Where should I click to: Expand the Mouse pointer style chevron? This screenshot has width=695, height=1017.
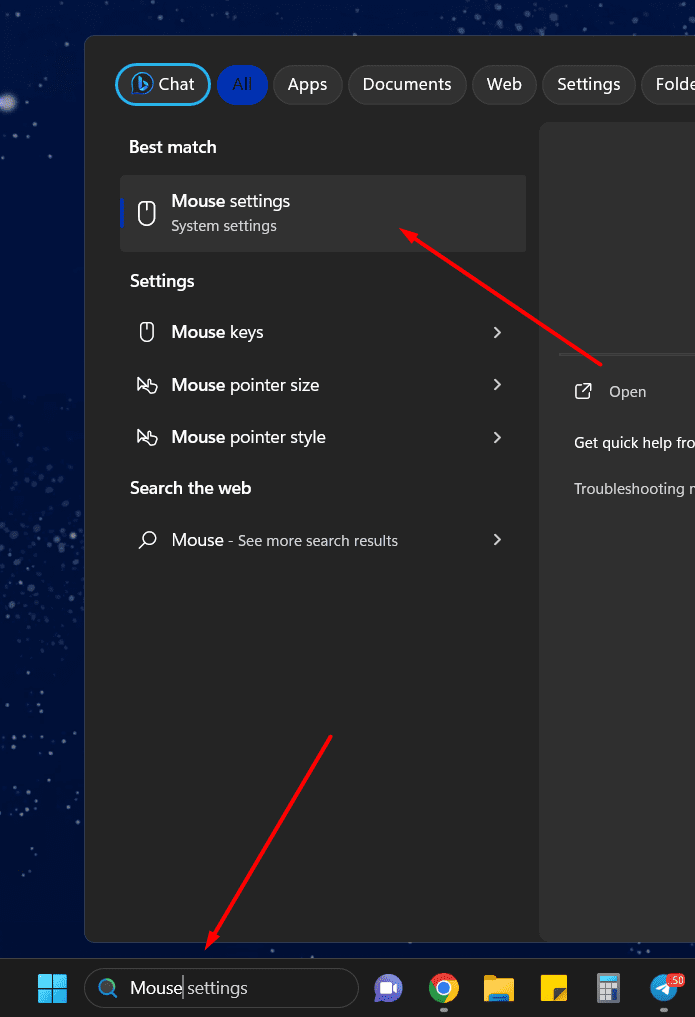coord(497,437)
